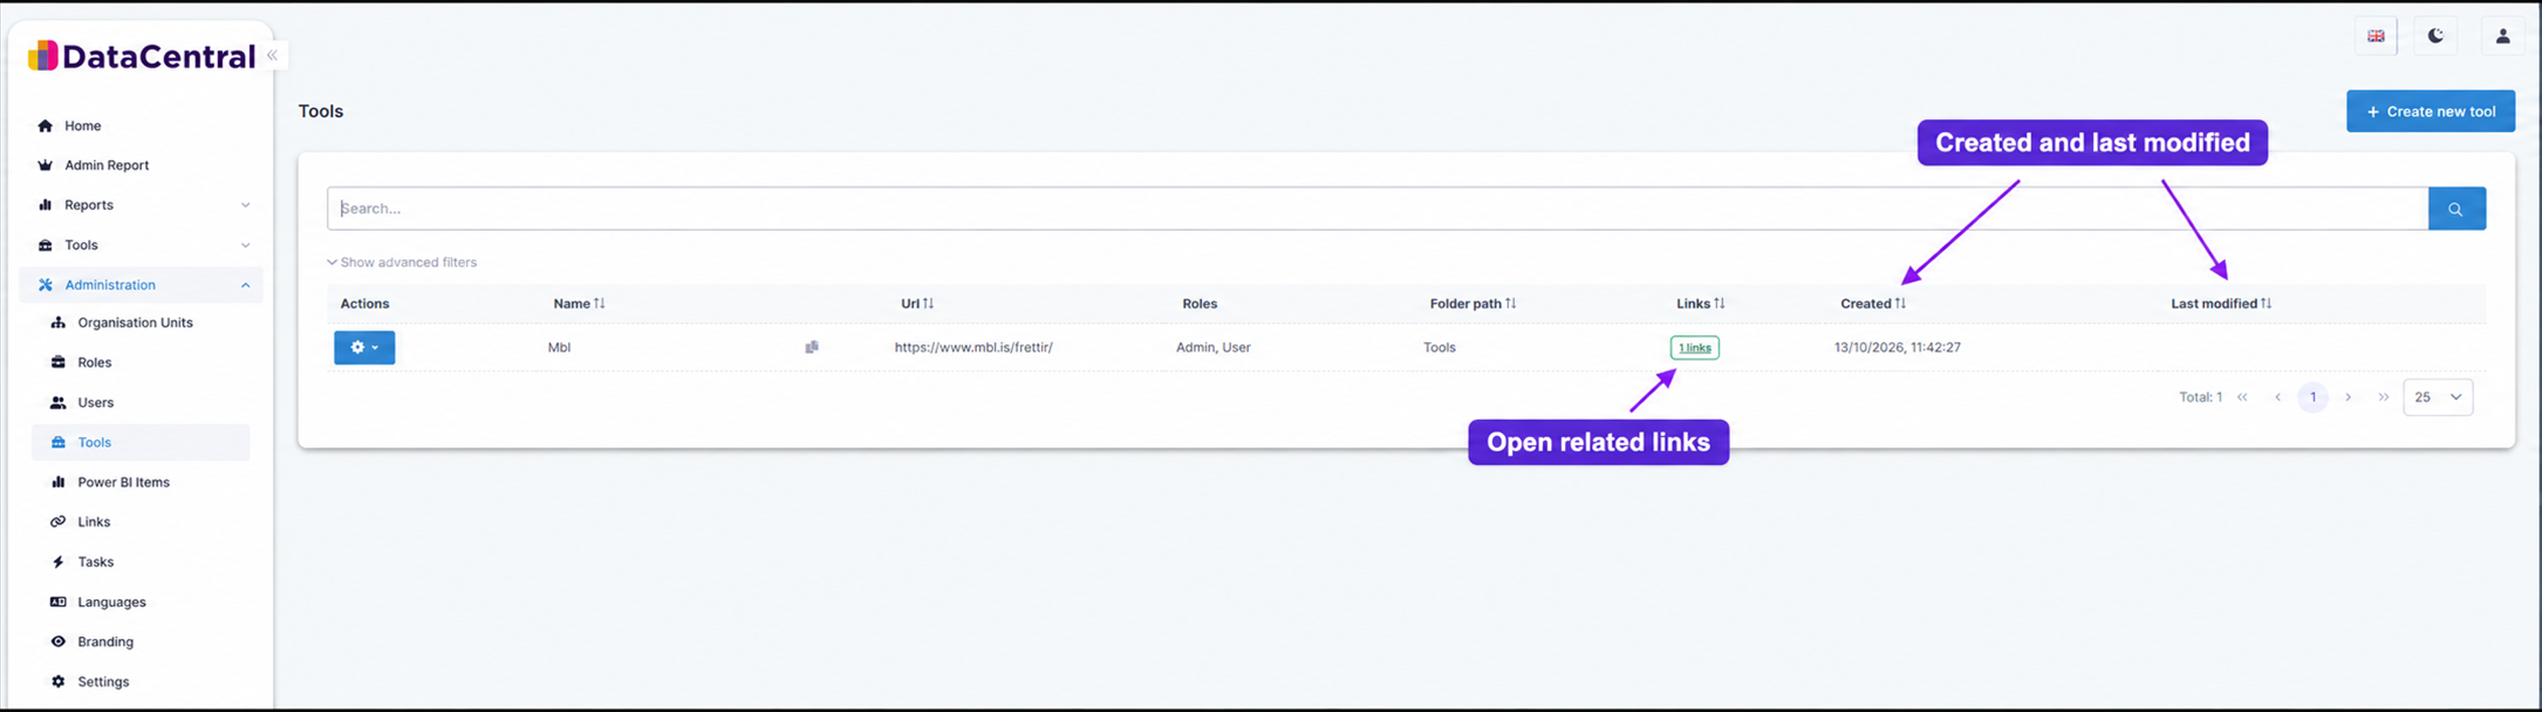Click the Mbl name cell
2542x712 pixels.
[x=559, y=348]
